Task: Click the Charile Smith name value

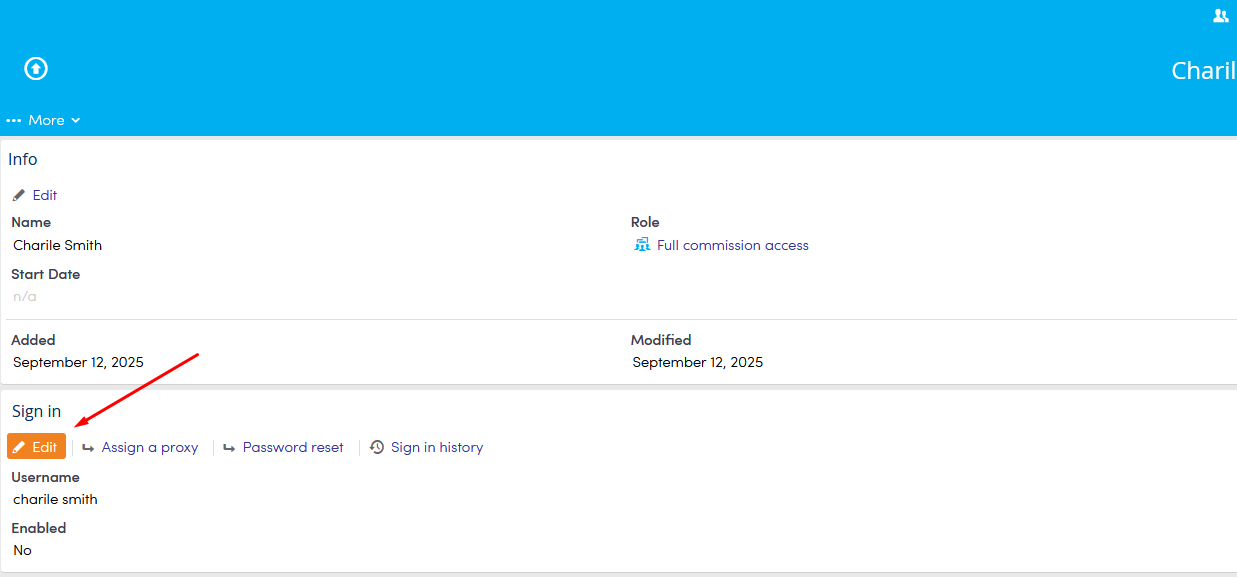Action: click(x=58, y=245)
